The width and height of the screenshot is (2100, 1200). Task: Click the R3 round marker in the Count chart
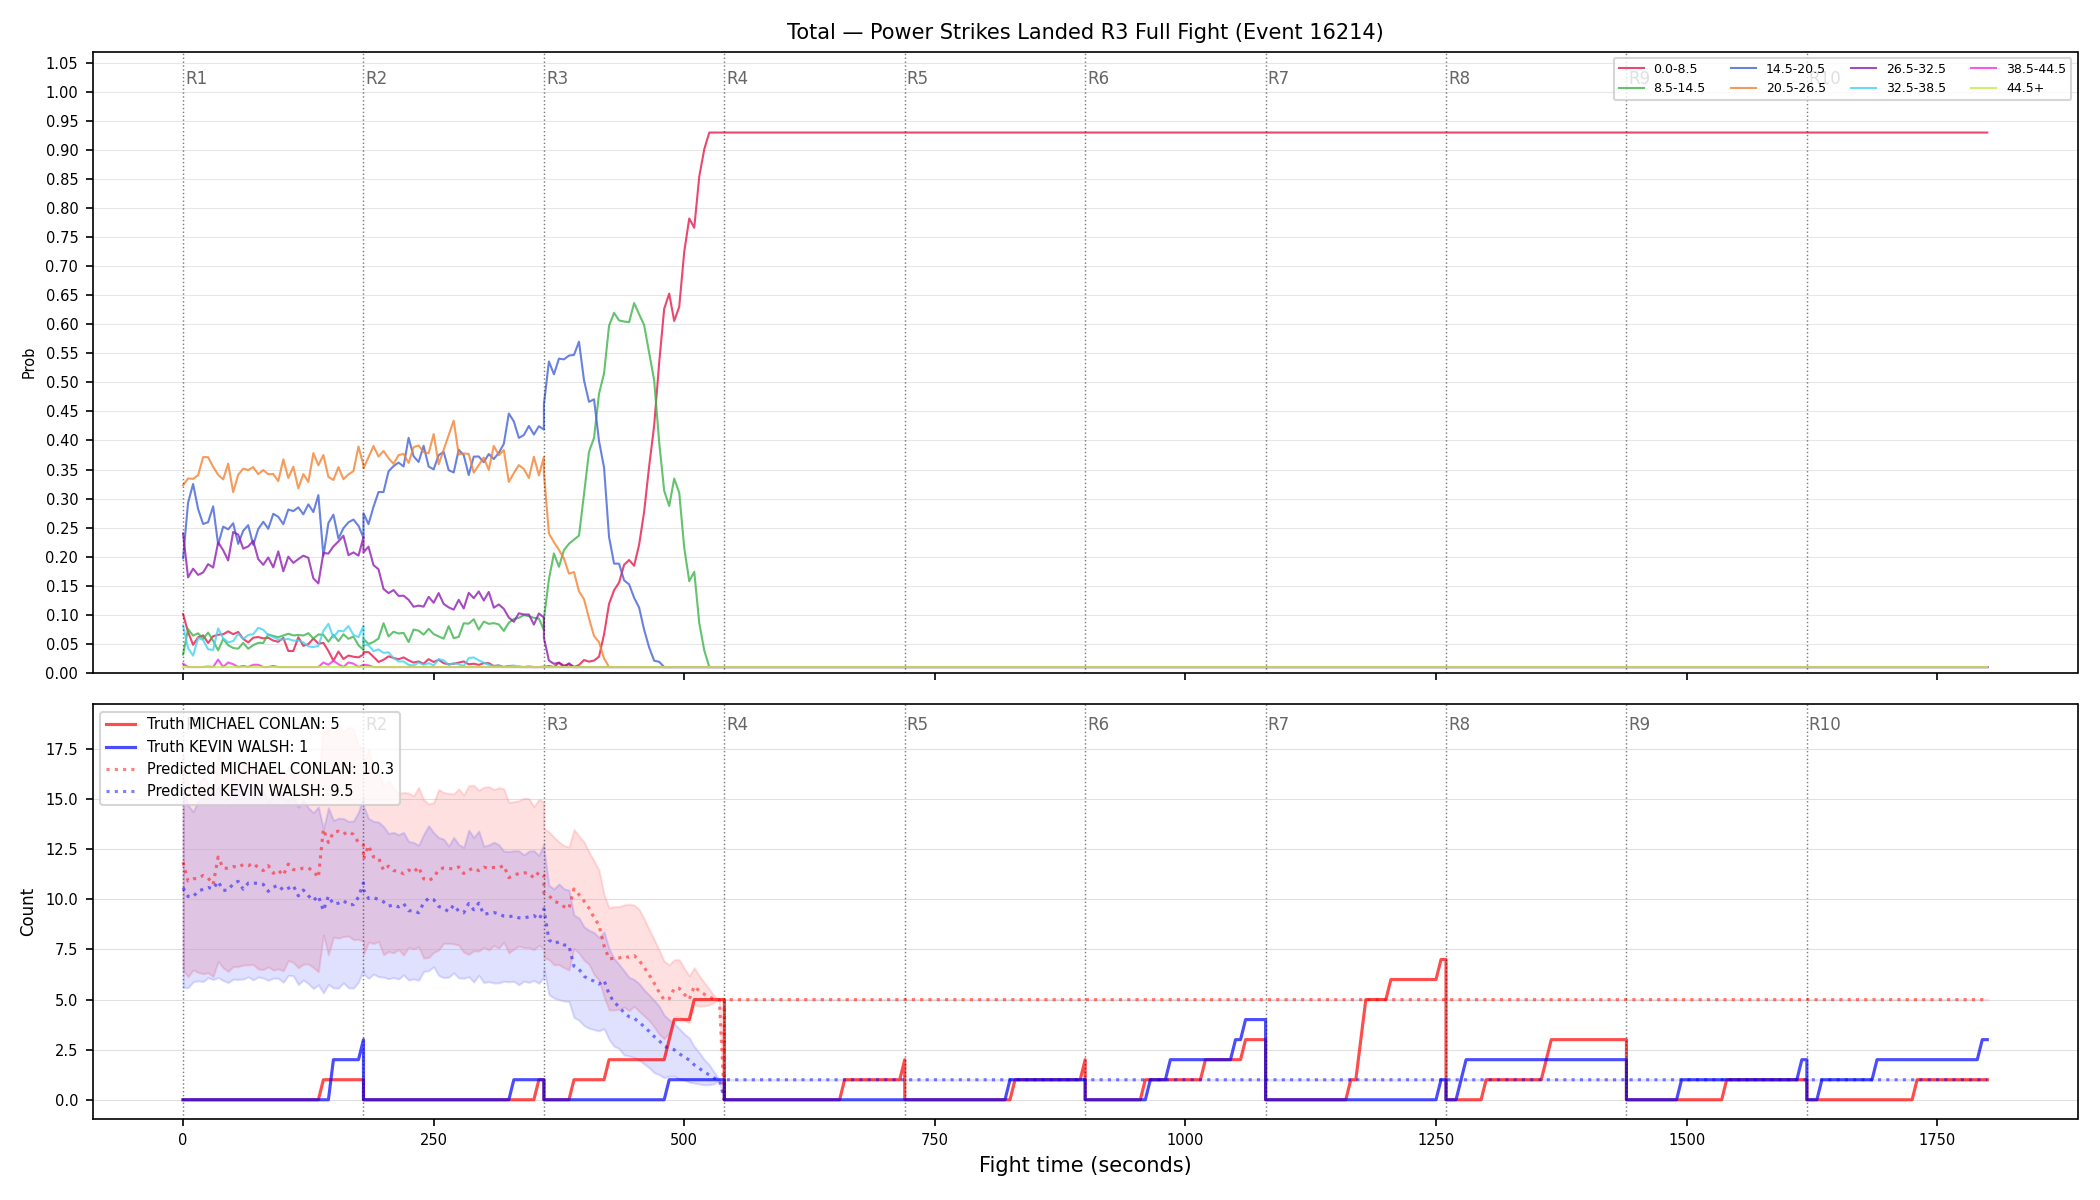(557, 724)
